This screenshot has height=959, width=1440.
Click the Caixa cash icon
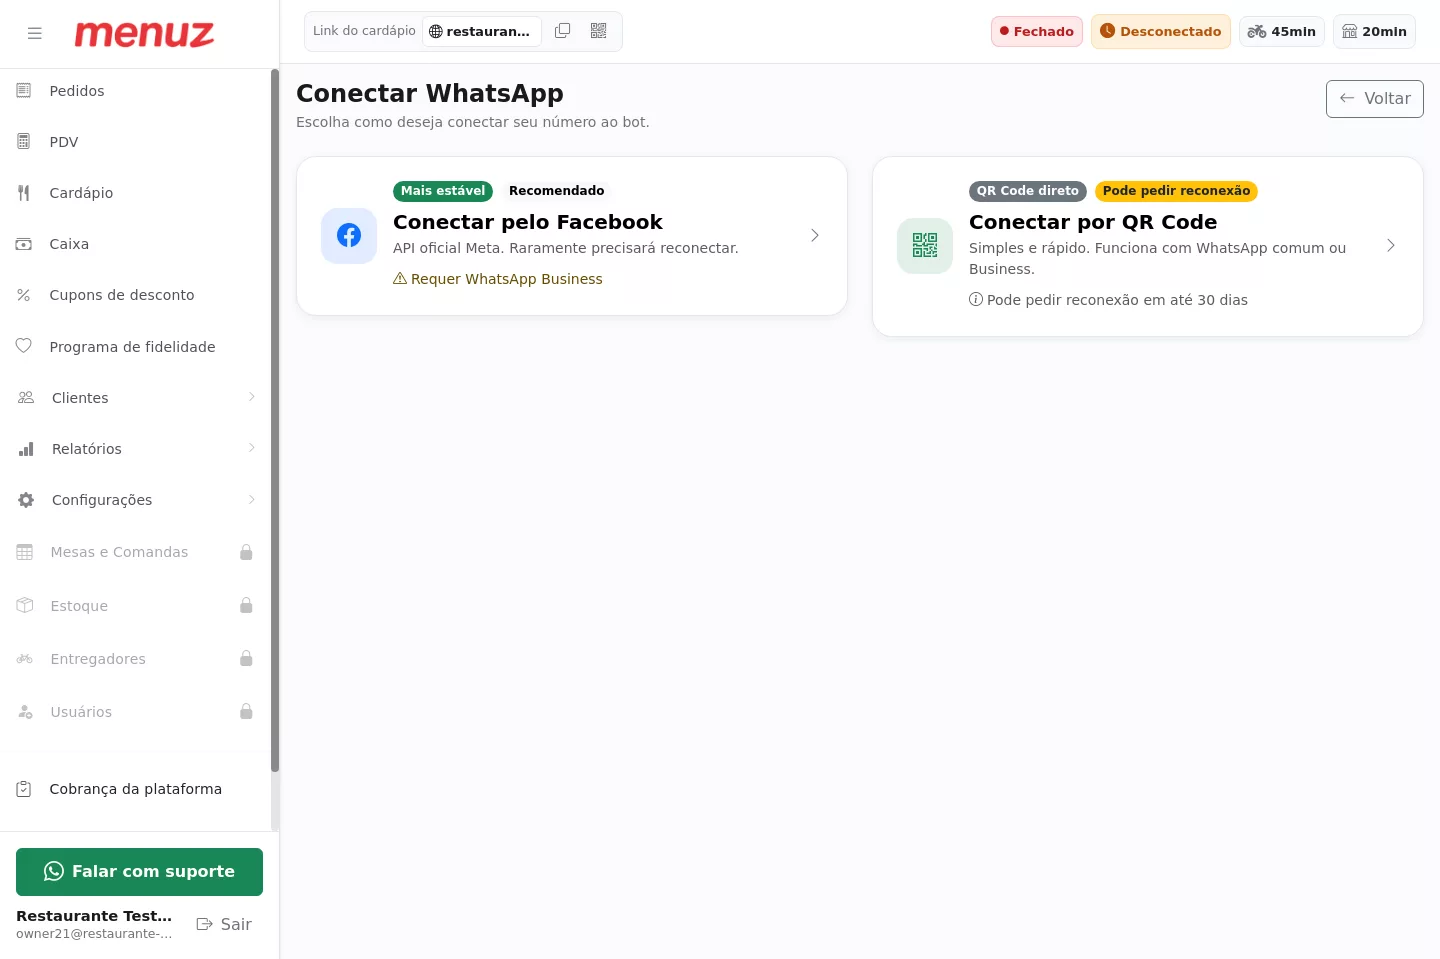24,244
